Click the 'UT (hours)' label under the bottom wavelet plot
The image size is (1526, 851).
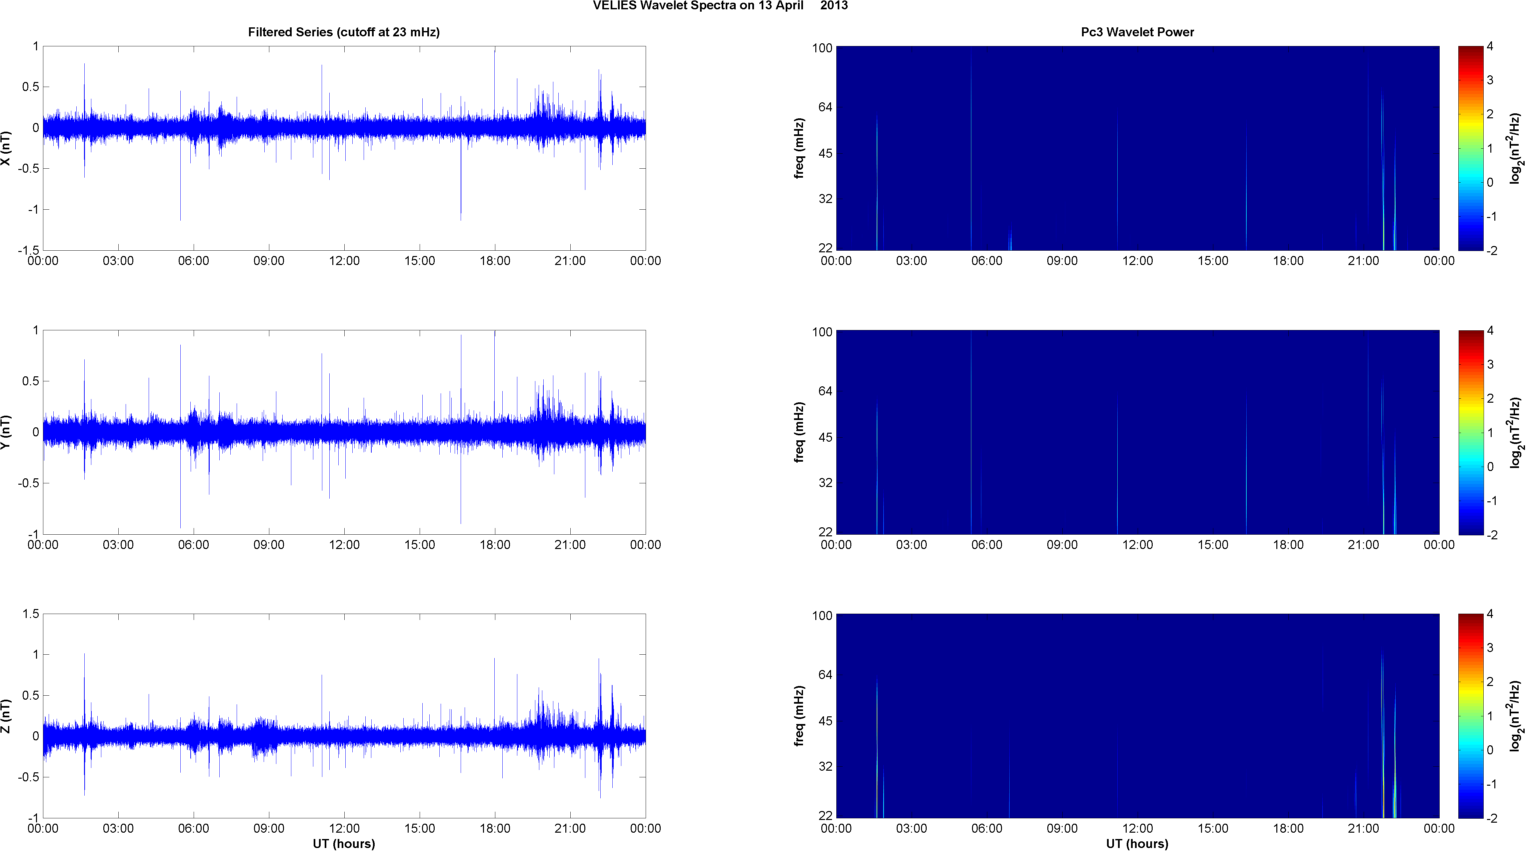pos(1137,843)
